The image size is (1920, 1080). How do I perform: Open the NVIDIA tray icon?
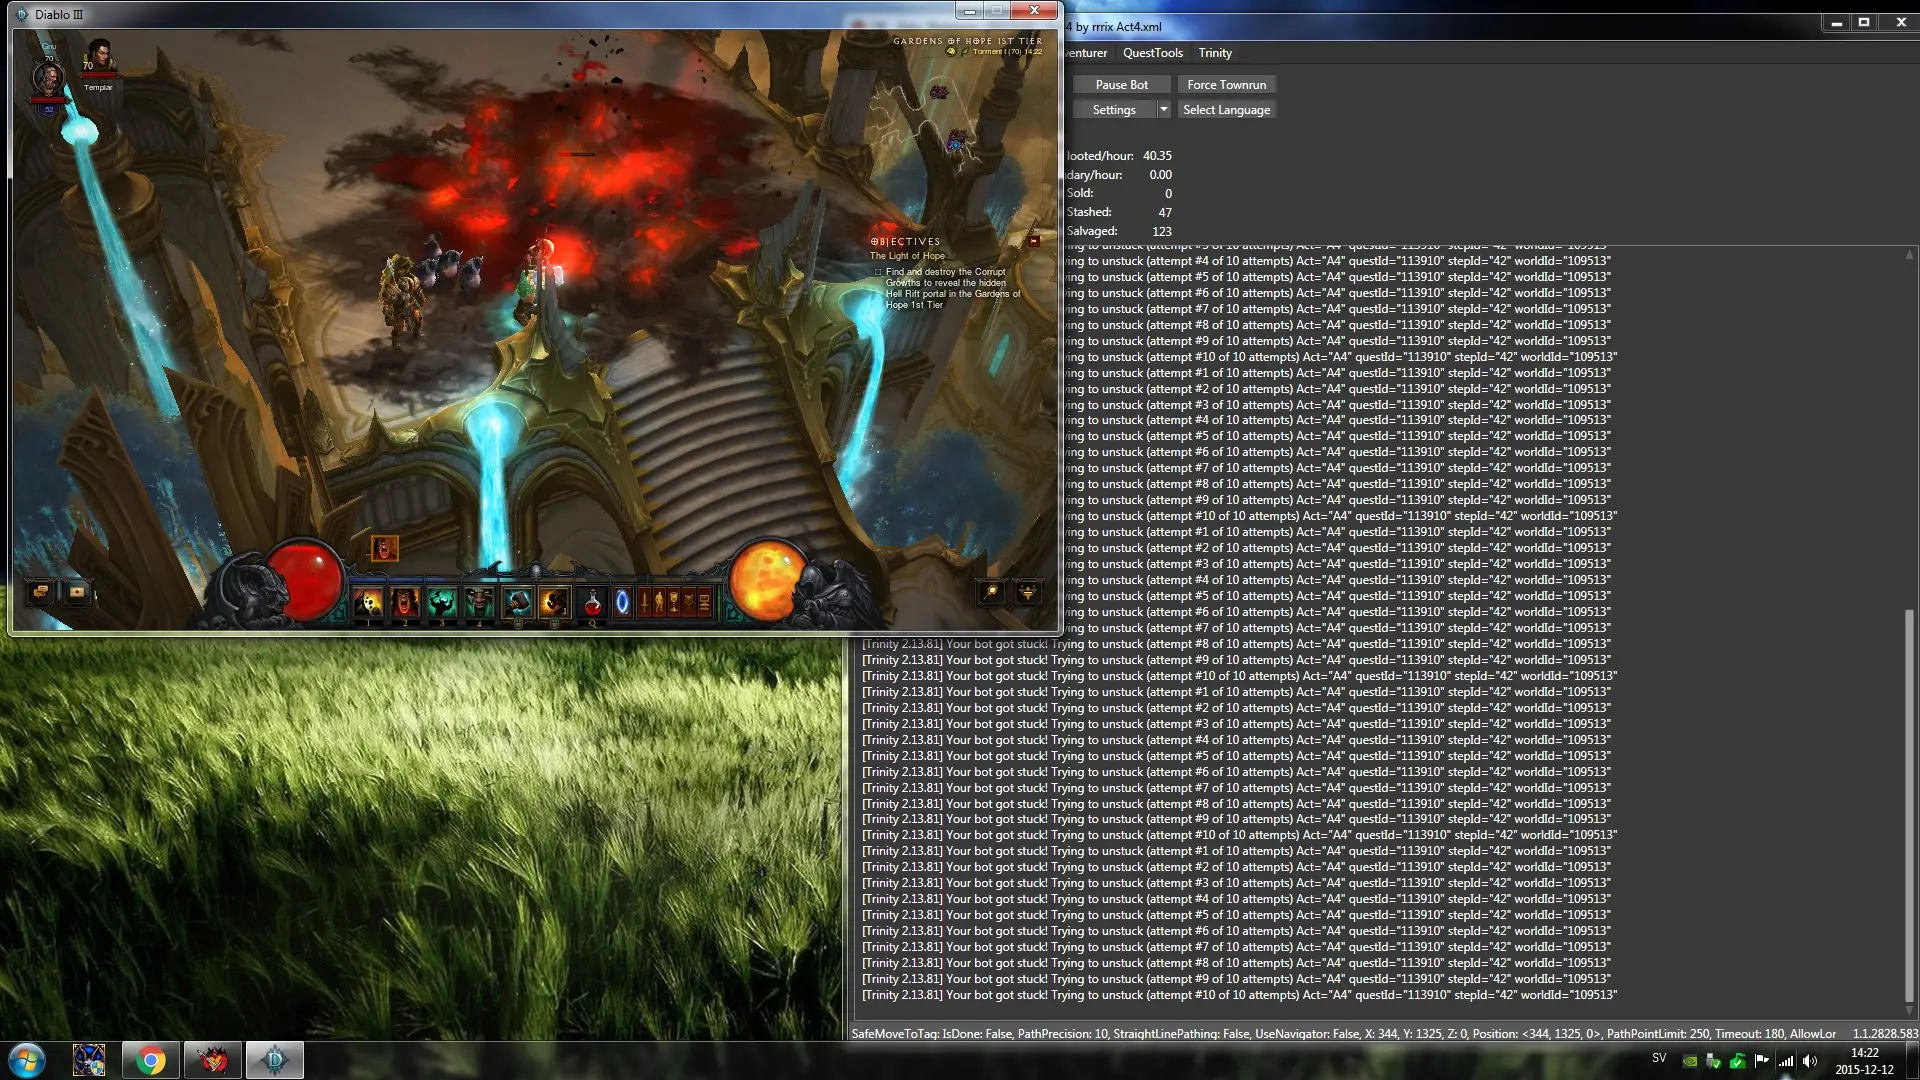point(1690,1061)
